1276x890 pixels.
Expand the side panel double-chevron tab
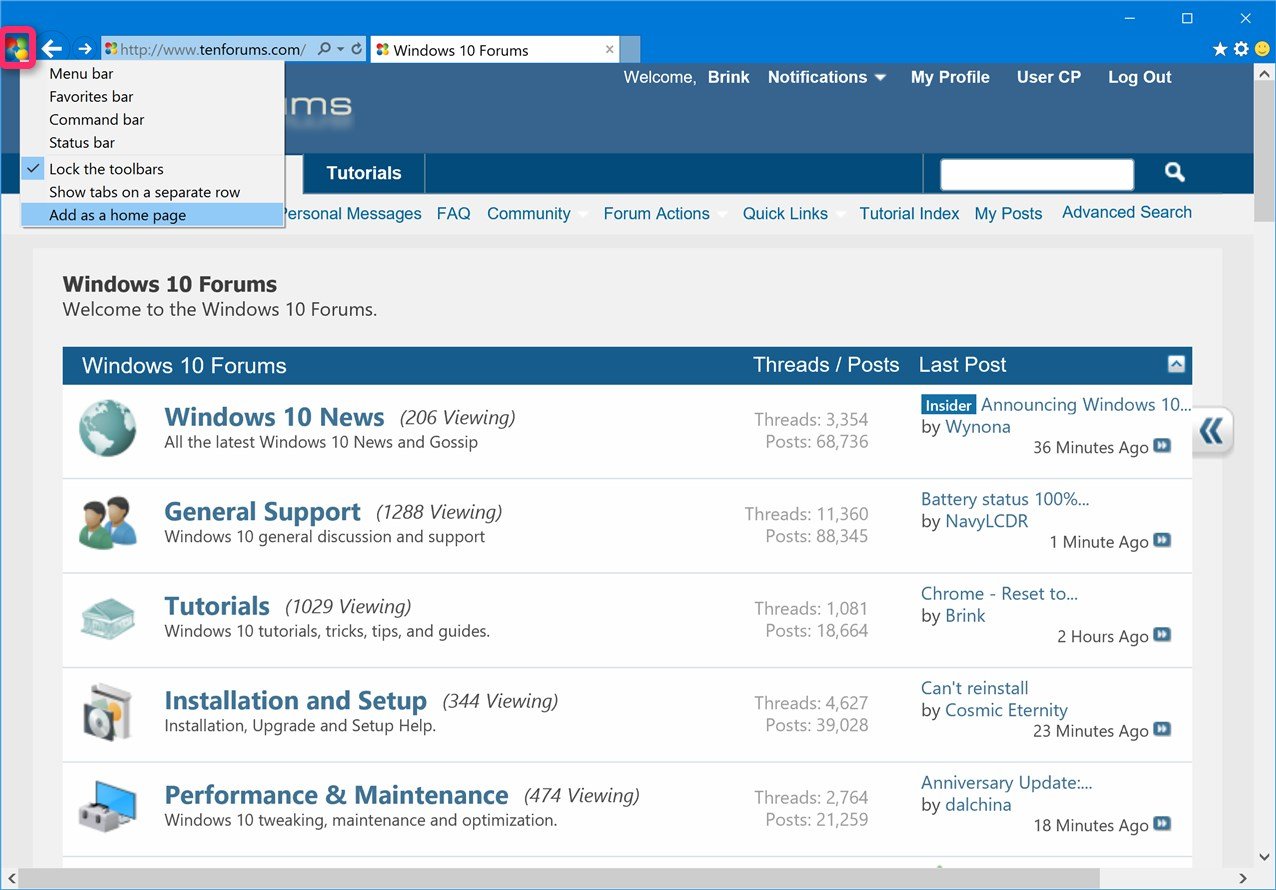pos(1212,432)
